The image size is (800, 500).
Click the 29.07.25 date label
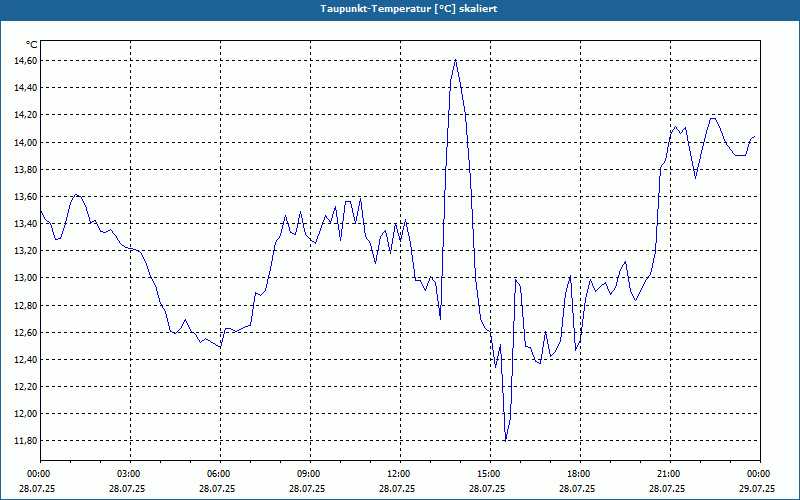tap(758, 488)
